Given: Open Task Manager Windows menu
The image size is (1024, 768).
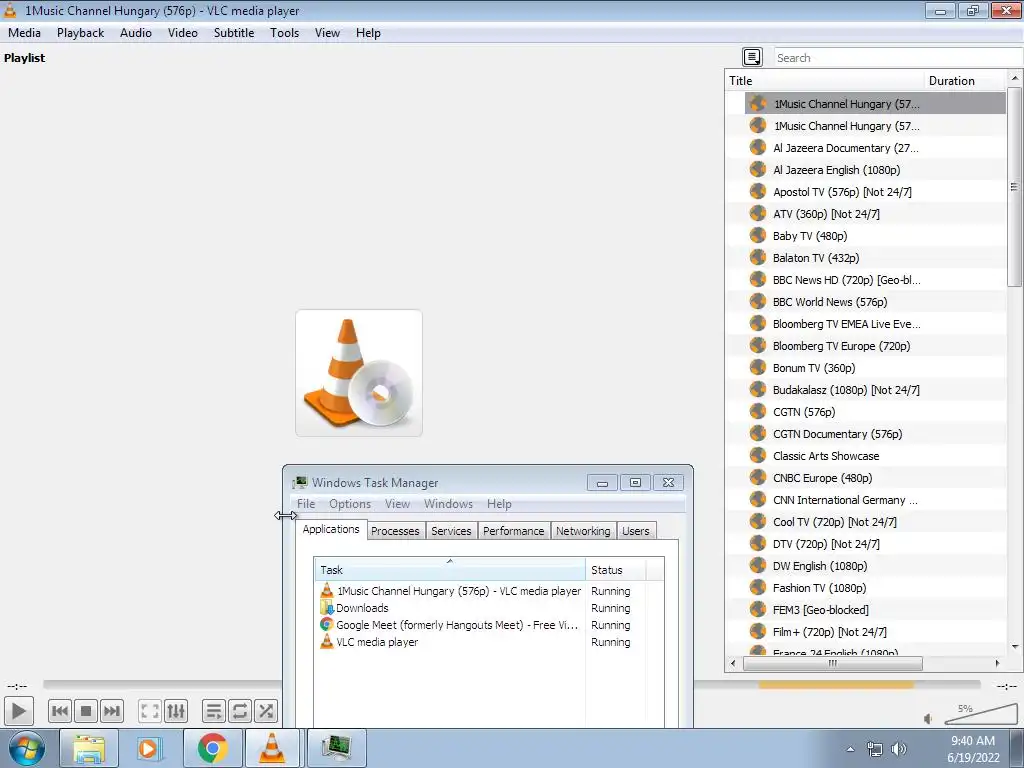Looking at the screenshot, I should coord(448,504).
